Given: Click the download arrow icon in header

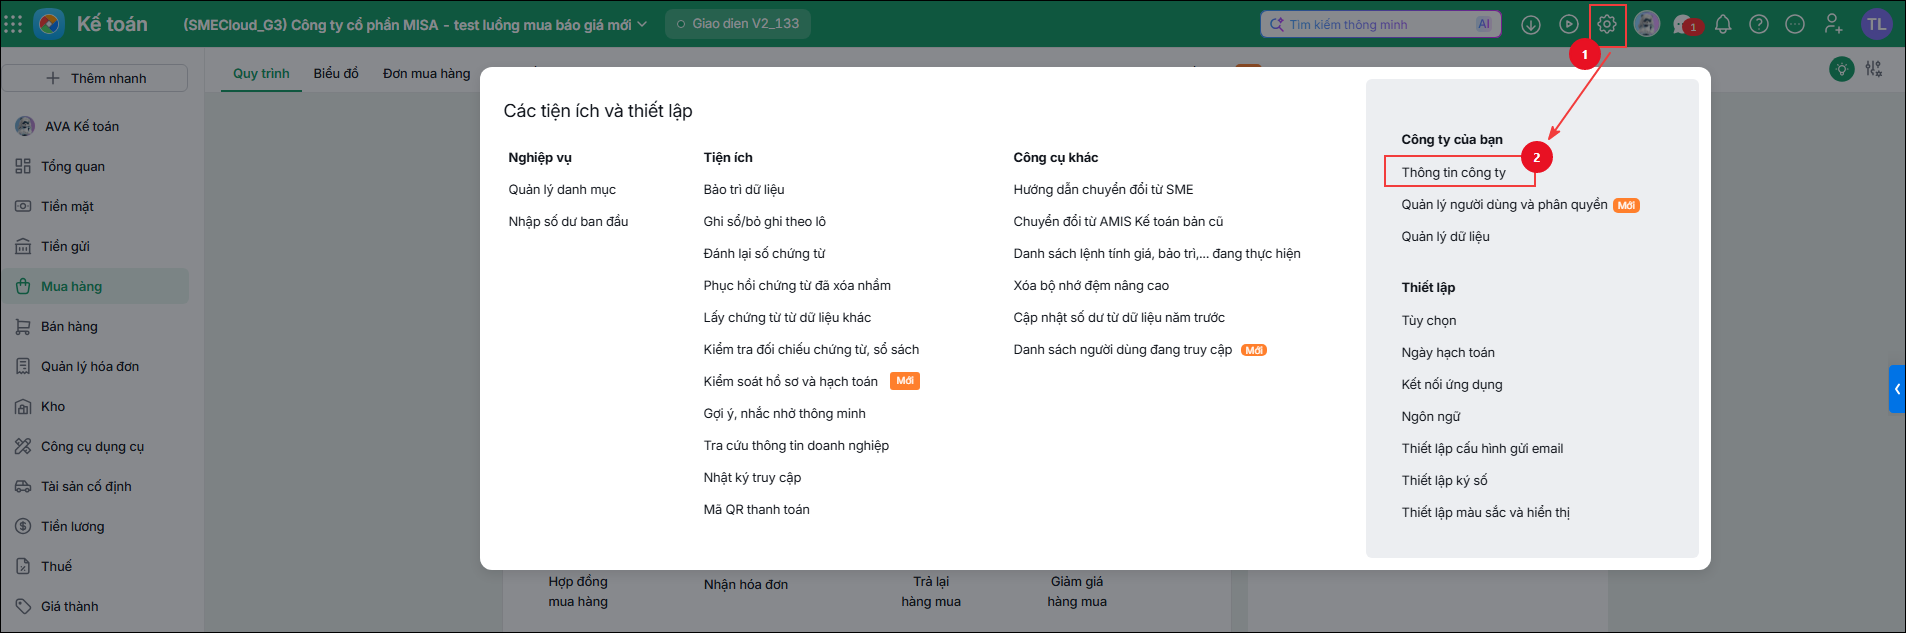Looking at the screenshot, I should tap(1531, 24).
